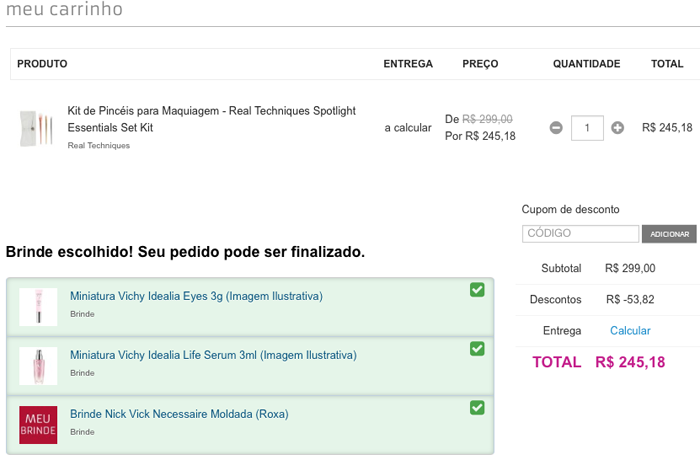Click the Vichy Idealia Eyes thumbnail image
The width and height of the screenshot is (700, 460).
pos(38,307)
